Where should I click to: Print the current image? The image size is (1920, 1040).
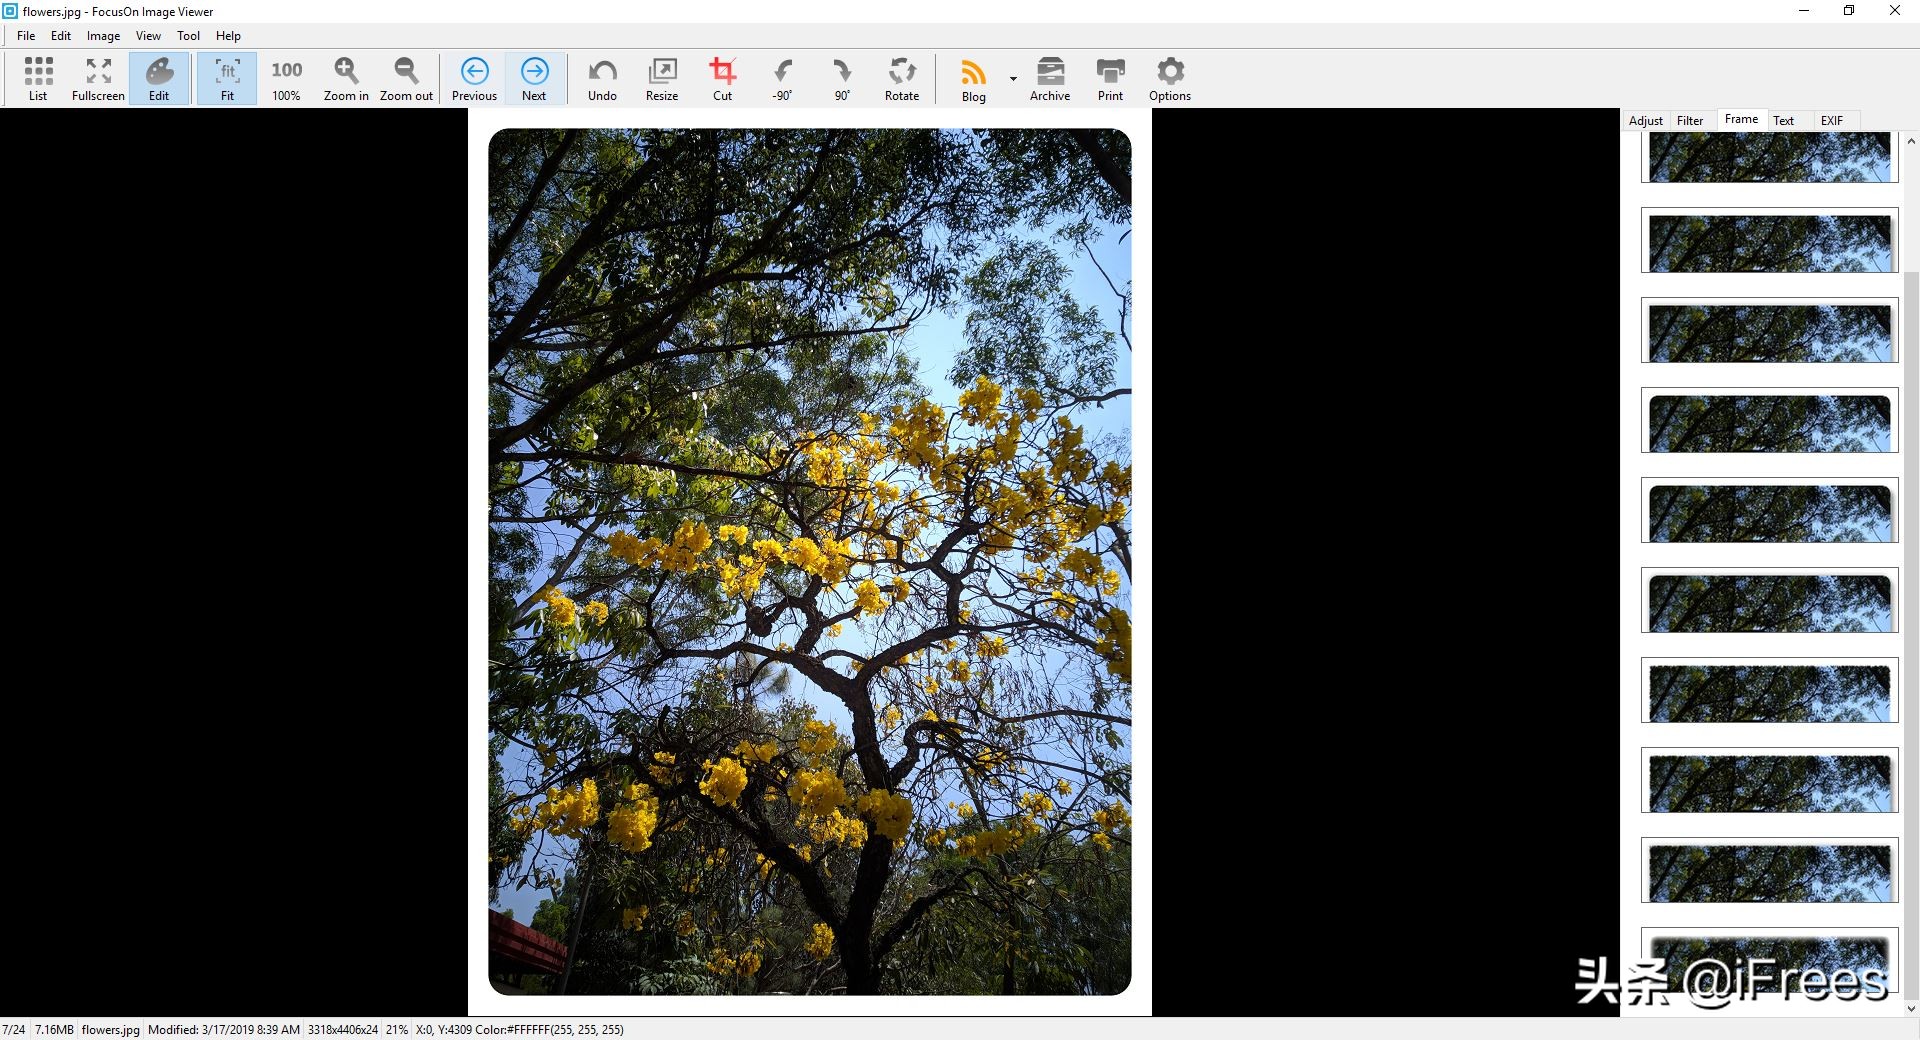(x=1110, y=79)
